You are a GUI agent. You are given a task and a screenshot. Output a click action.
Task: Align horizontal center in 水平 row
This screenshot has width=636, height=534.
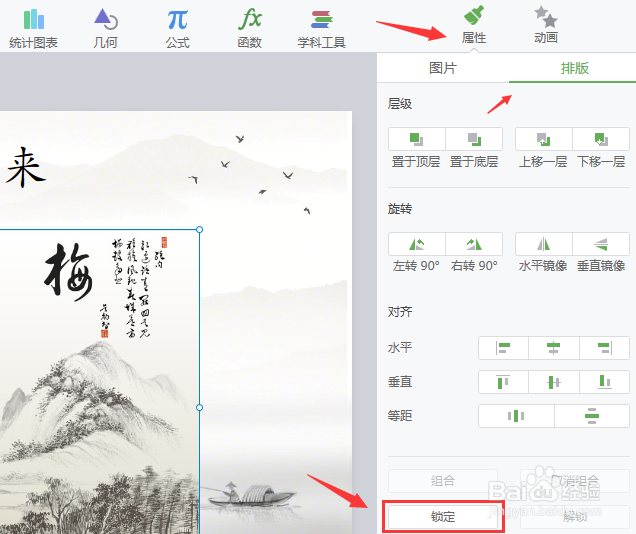554,348
